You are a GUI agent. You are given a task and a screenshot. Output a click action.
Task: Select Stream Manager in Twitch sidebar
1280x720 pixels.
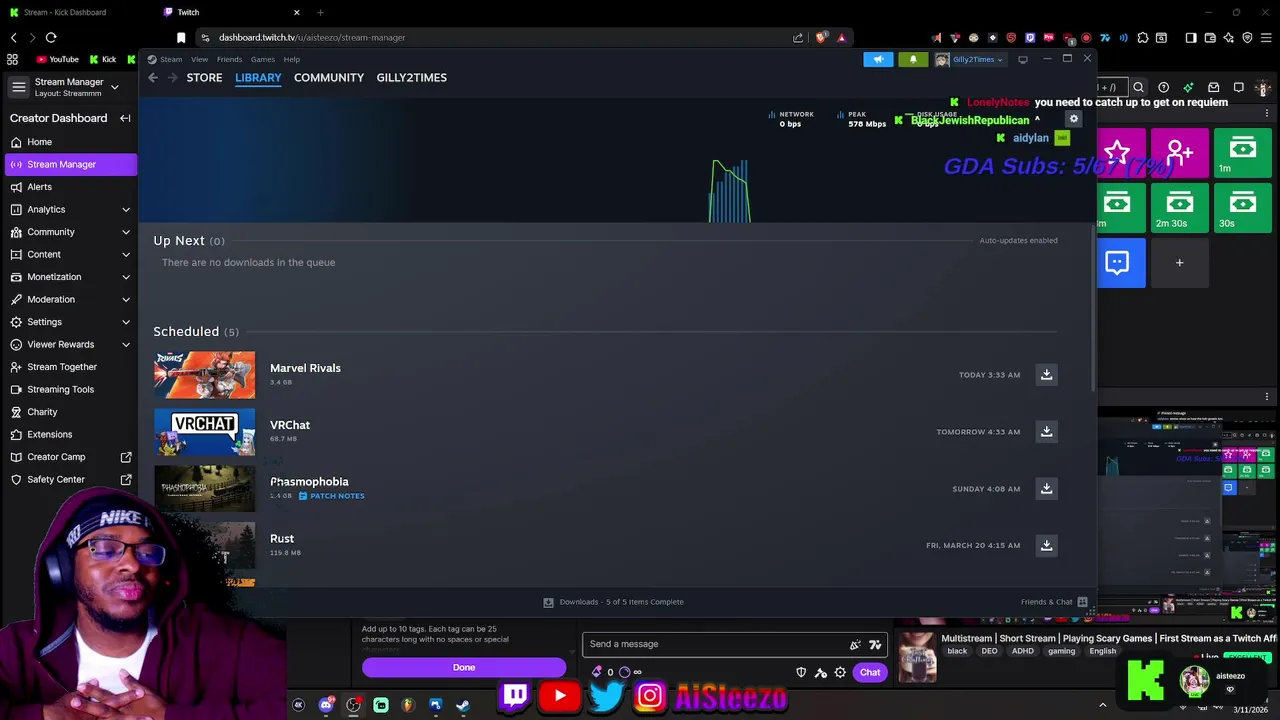69,164
